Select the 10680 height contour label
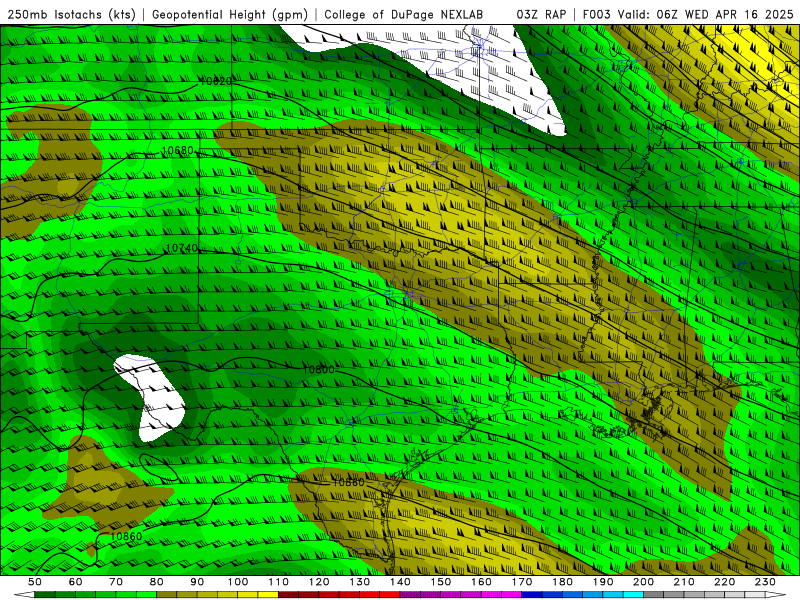 pyautogui.click(x=178, y=151)
